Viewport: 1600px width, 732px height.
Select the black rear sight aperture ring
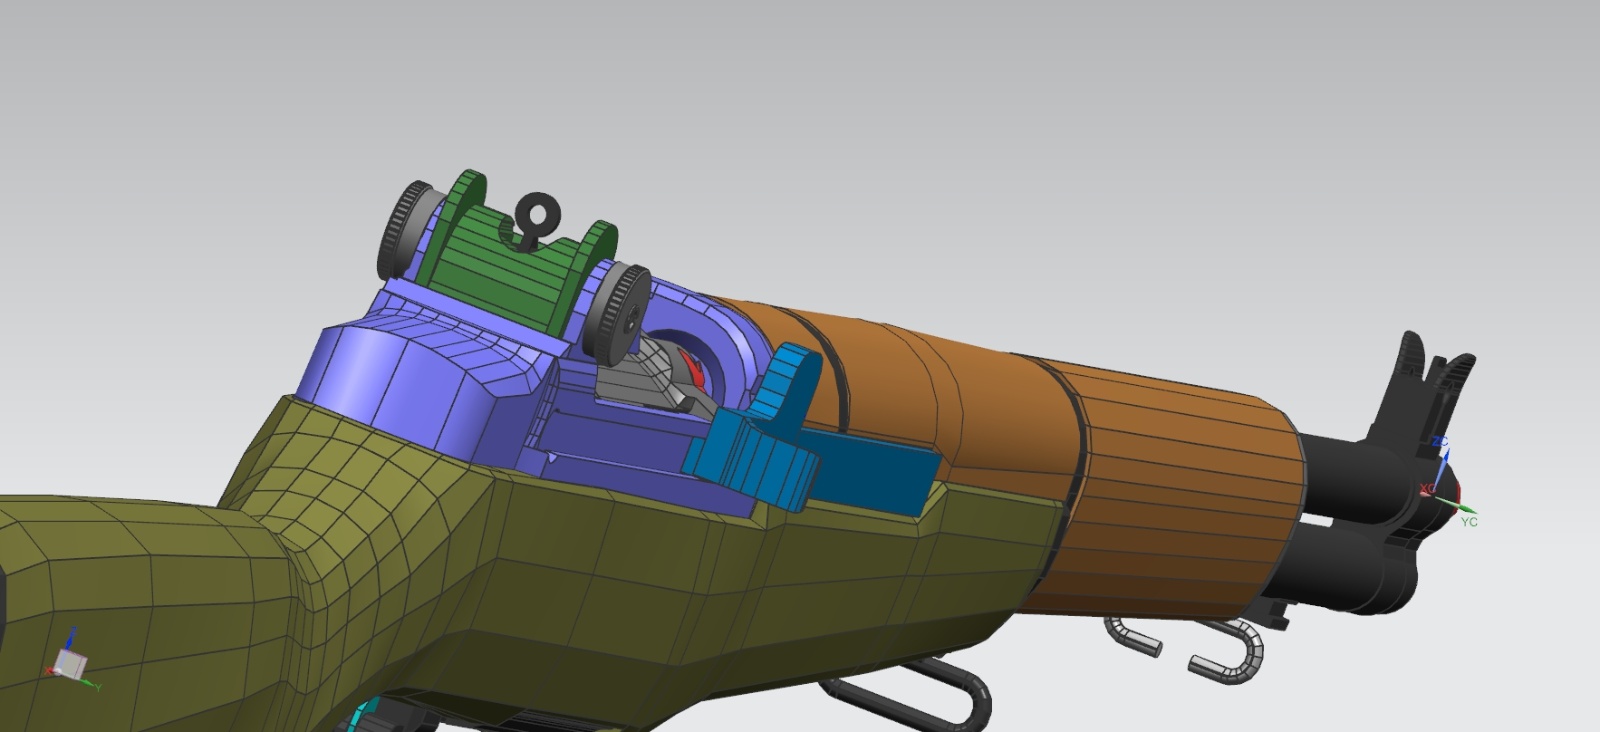(x=539, y=213)
